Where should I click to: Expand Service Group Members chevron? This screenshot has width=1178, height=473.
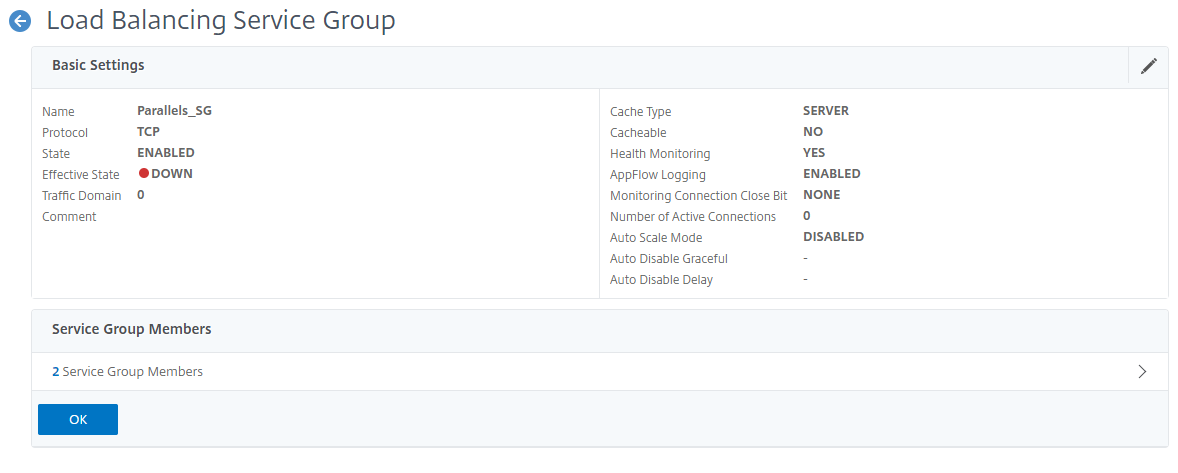[1142, 372]
